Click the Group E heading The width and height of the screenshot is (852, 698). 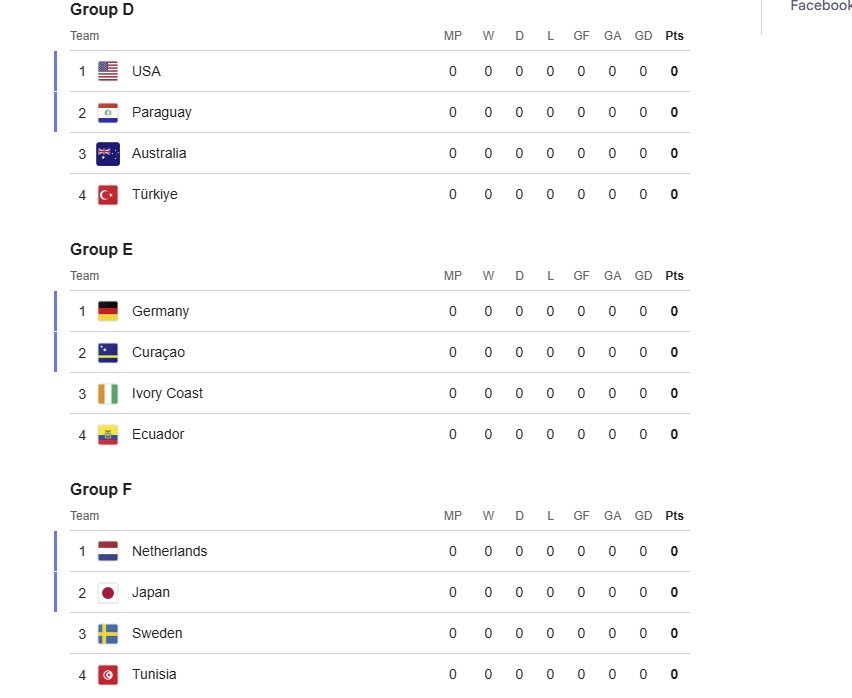(x=101, y=249)
